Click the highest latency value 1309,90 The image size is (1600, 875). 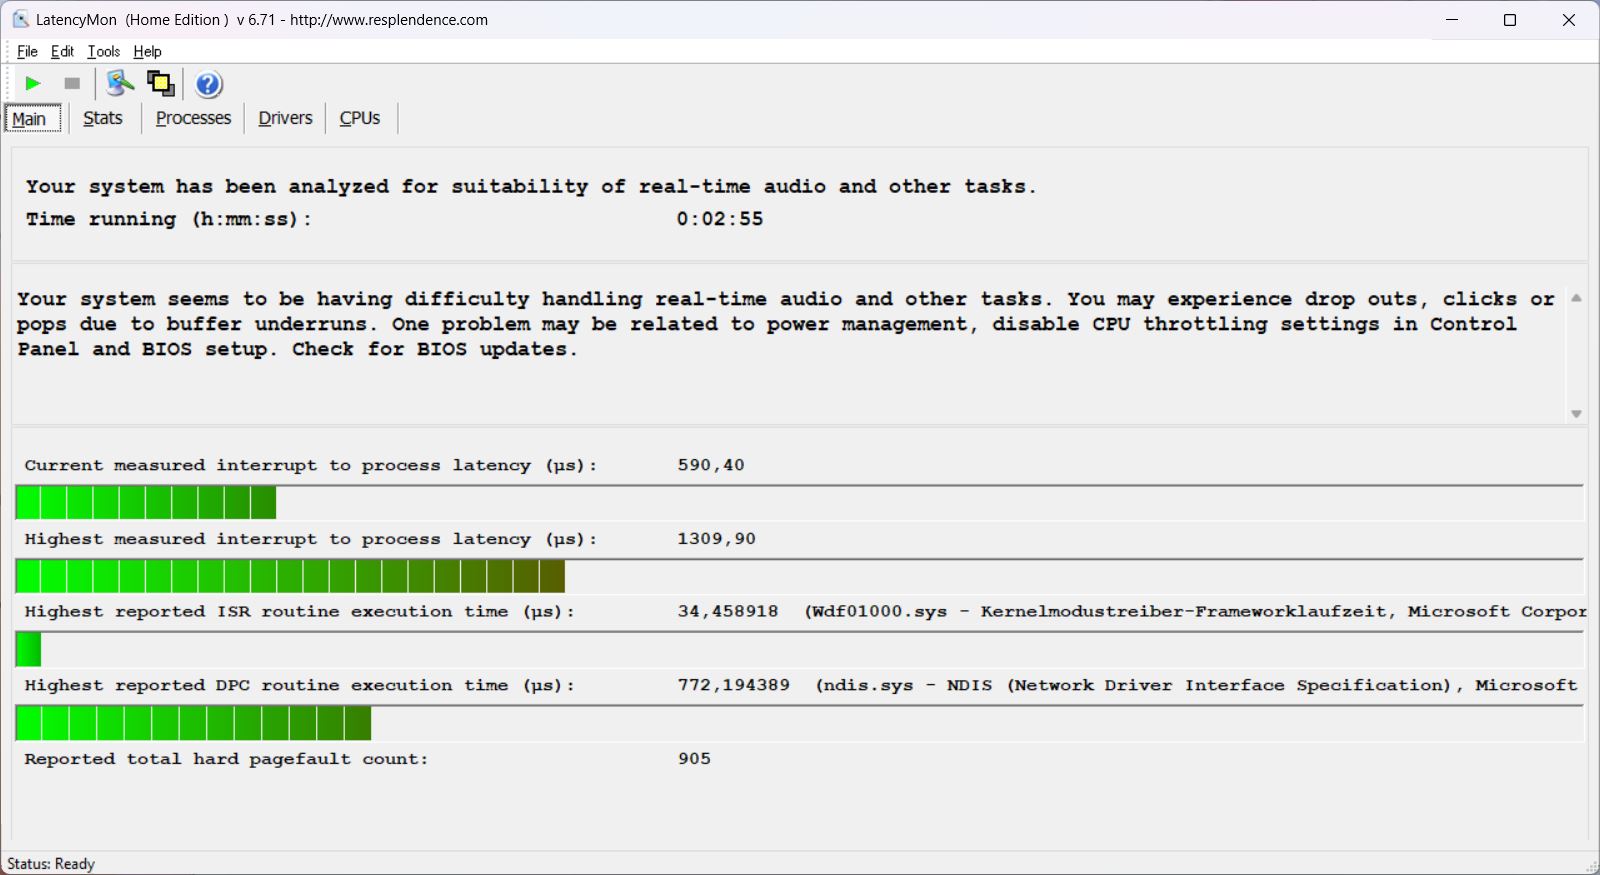[x=717, y=539]
